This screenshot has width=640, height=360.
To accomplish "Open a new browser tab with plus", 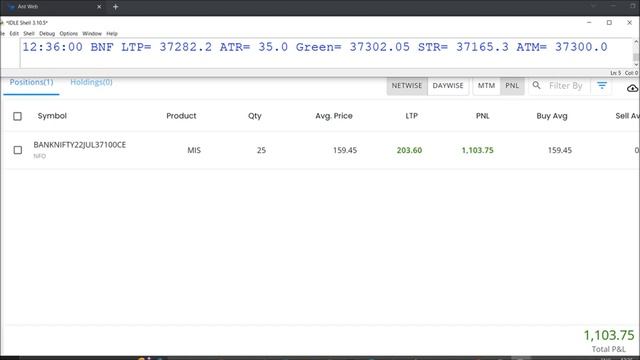I will point(116,7).
